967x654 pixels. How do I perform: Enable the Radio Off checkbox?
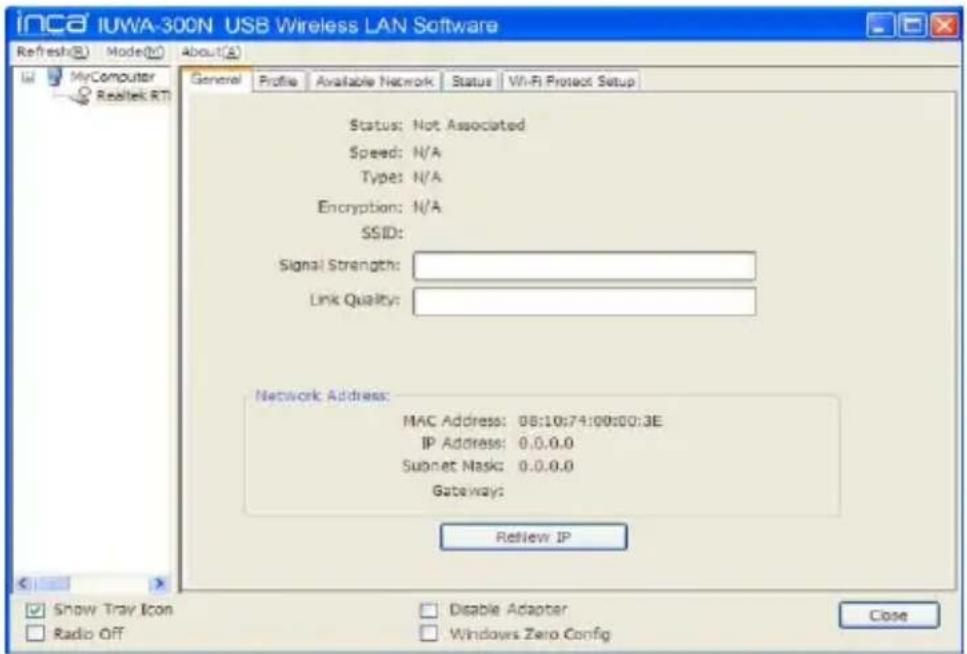point(35,634)
